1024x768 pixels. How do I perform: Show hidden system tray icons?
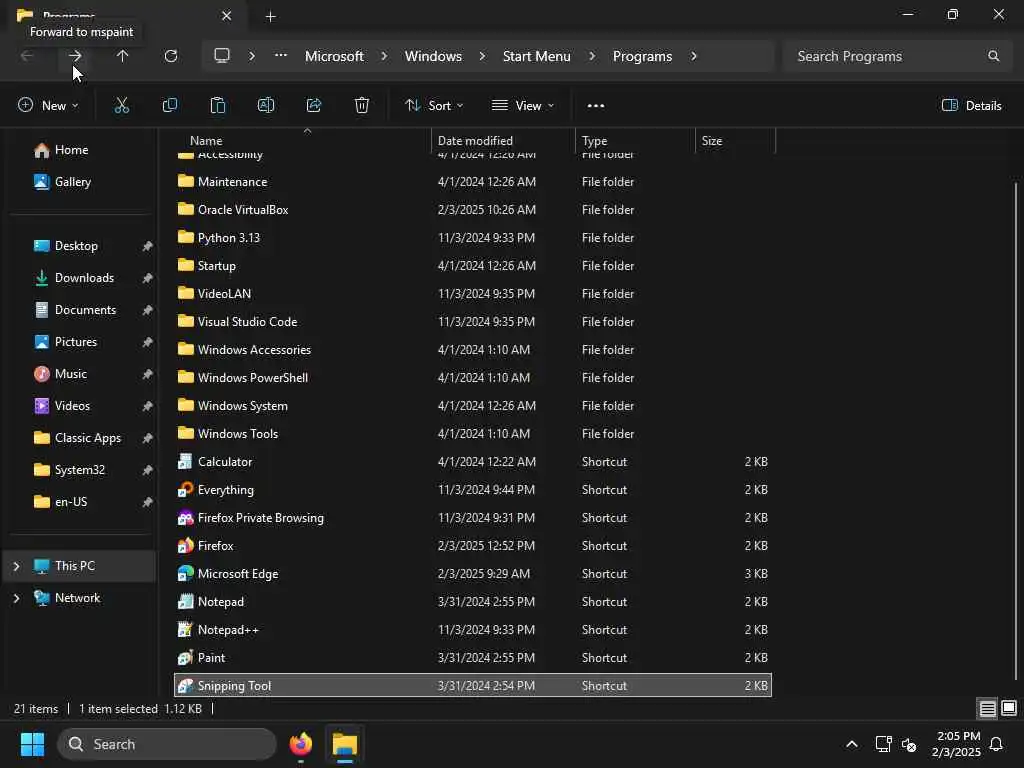click(x=852, y=744)
